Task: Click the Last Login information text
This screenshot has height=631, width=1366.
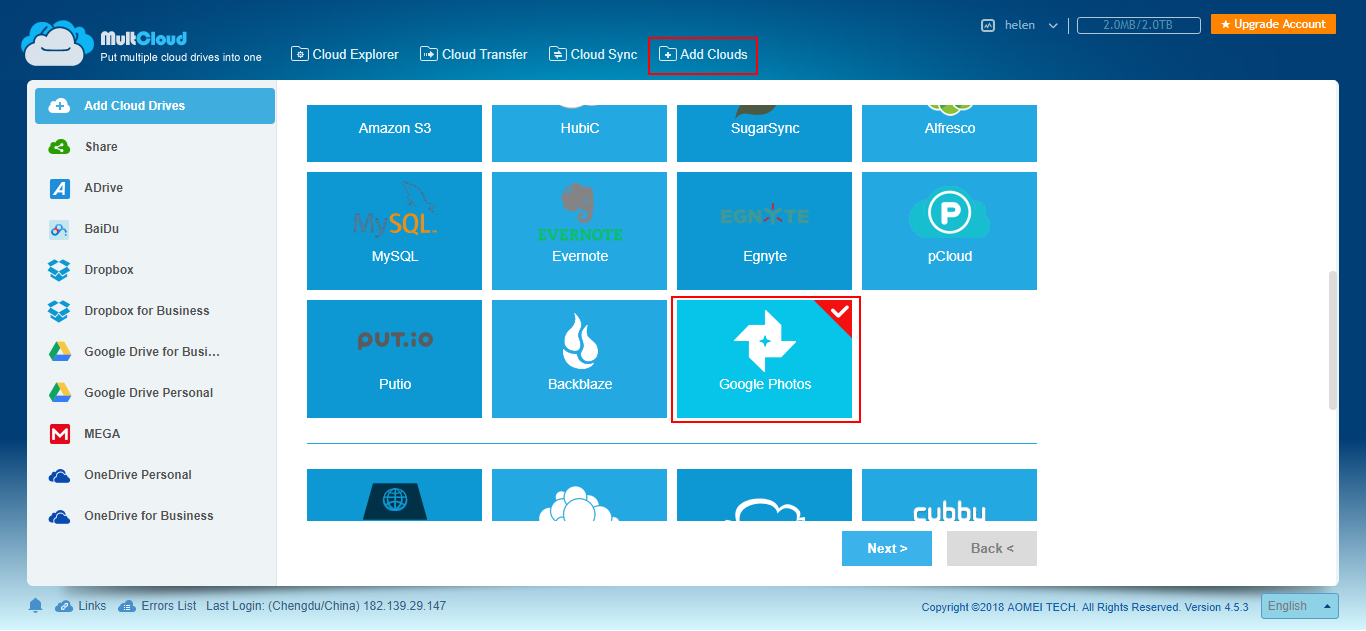Action: (x=326, y=606)
